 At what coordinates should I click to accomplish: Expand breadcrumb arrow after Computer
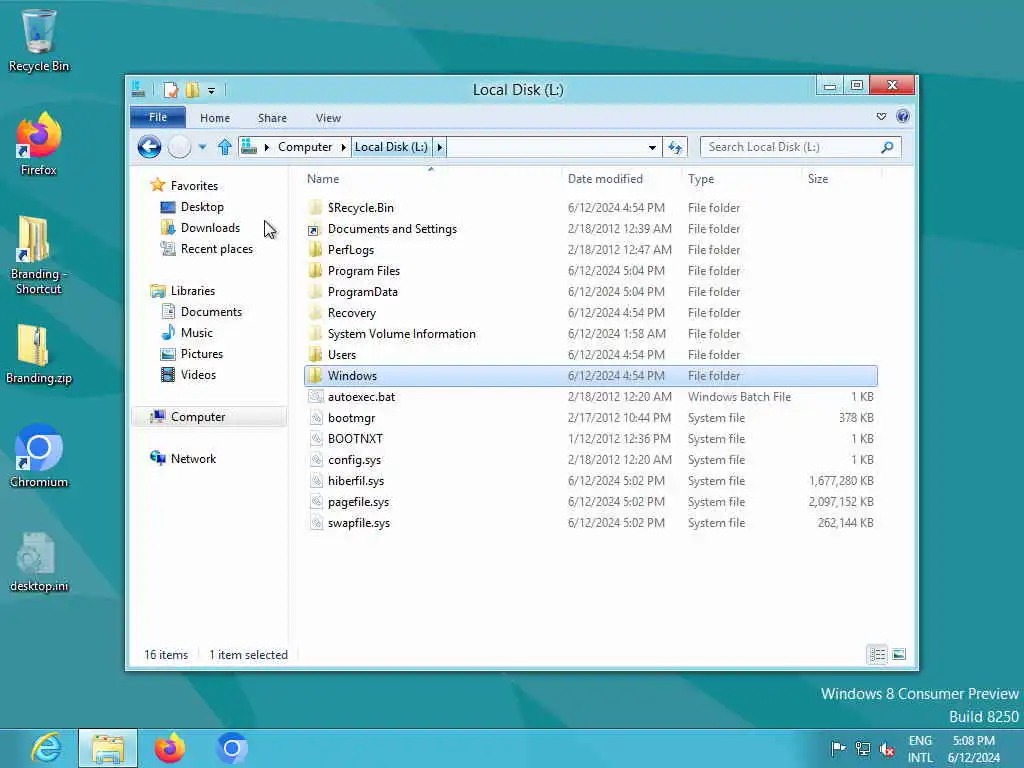tap(344, 147)
